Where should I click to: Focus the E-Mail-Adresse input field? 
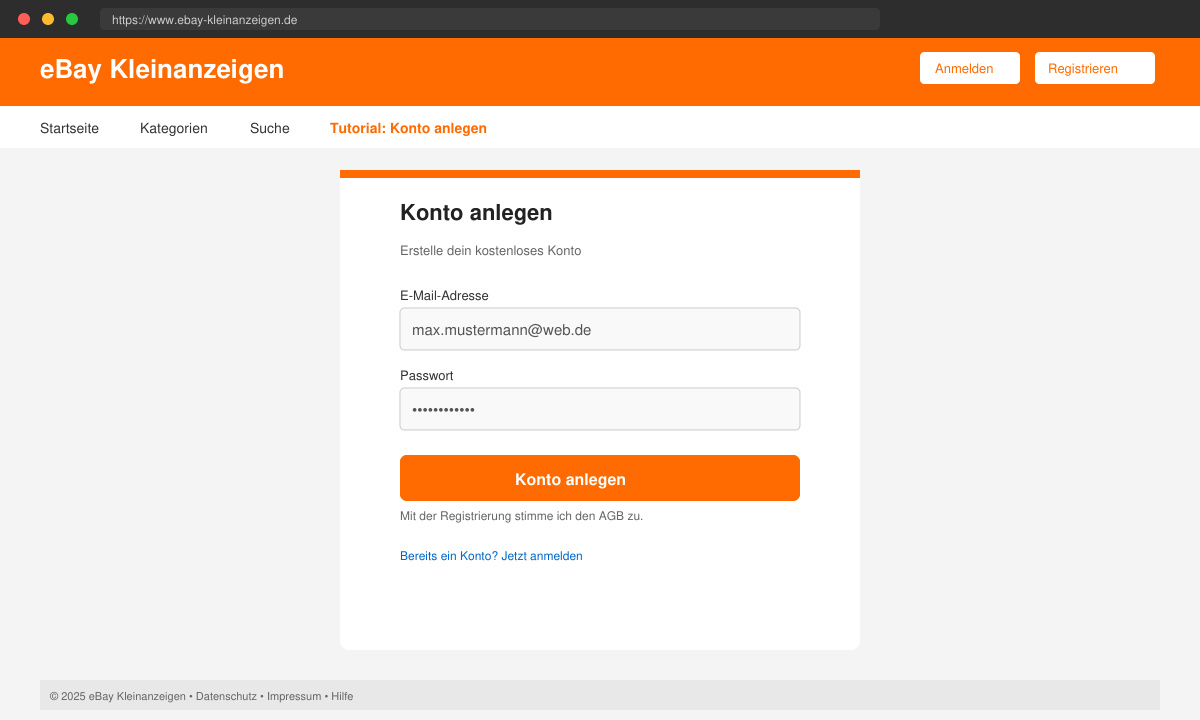[x=600, y=329]
